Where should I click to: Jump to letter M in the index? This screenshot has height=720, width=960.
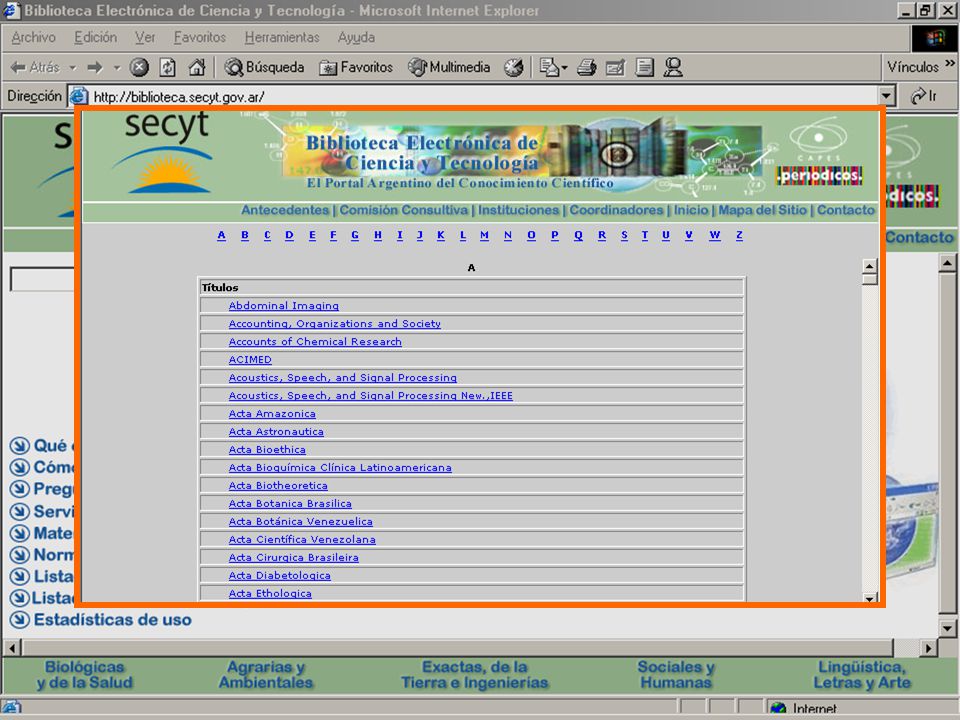coord(484,235)
